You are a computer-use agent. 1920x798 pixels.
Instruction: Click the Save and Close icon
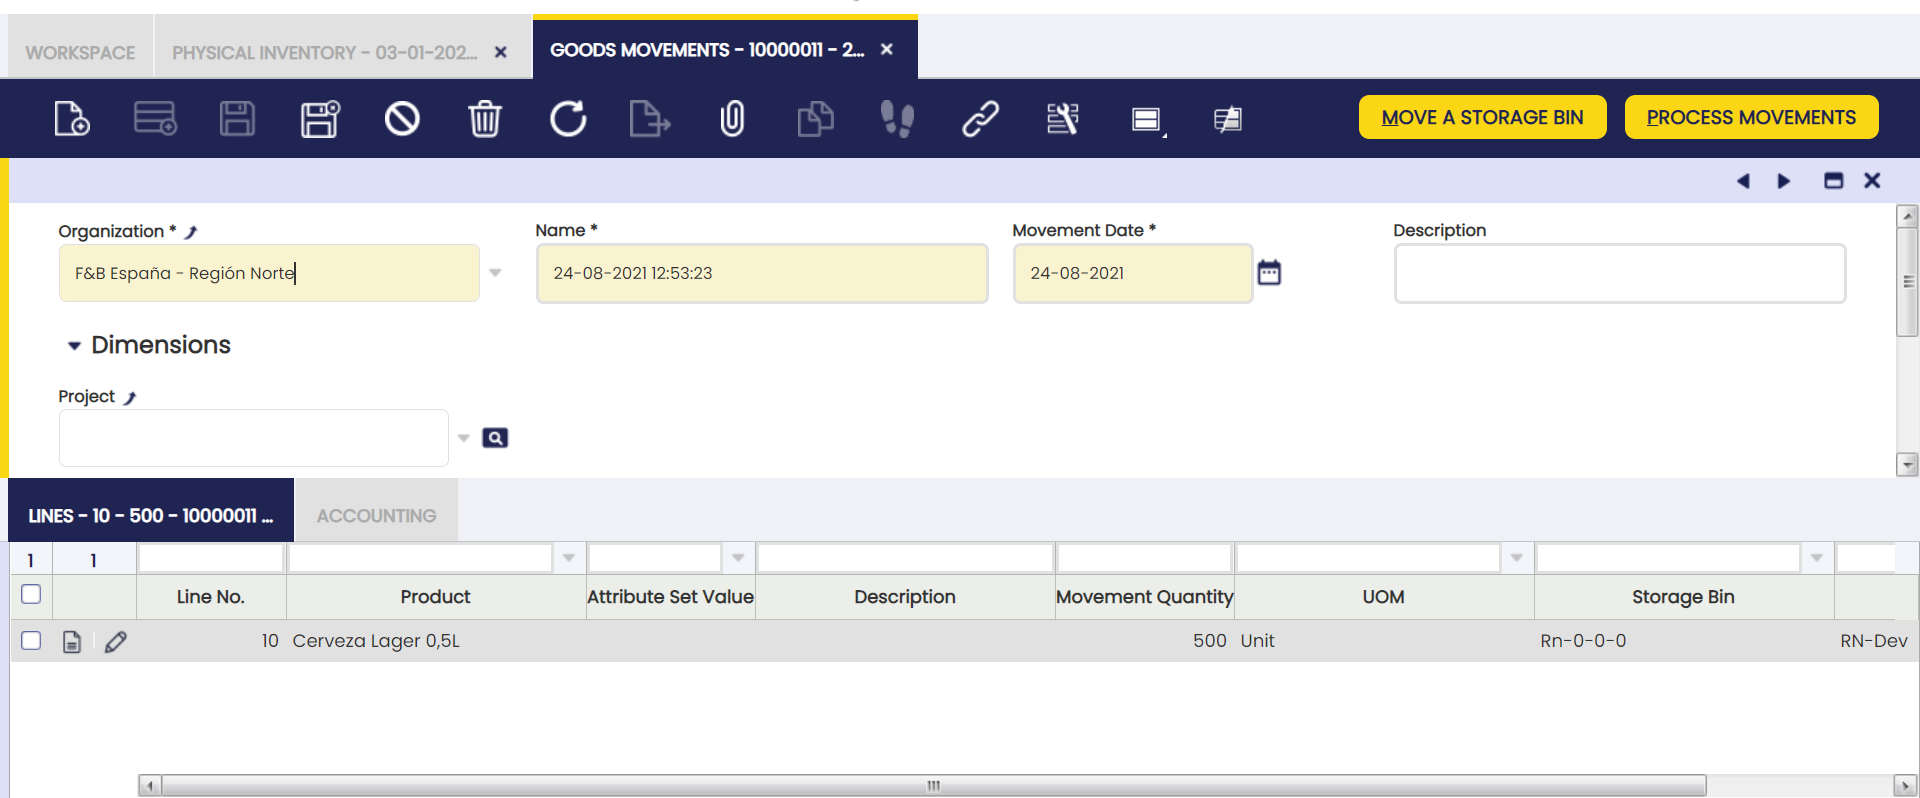320,119
